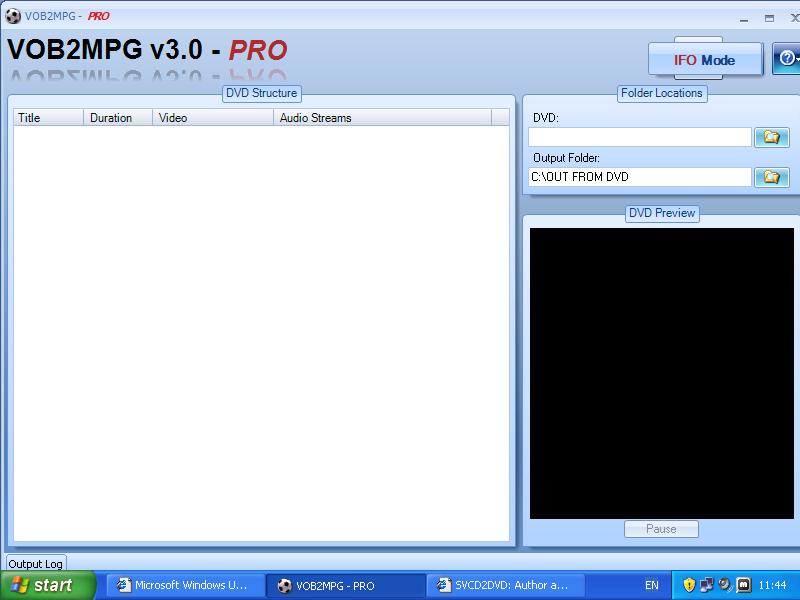Screen dimensions: 800x600
Task: Switch to SVCD2DVD: Author taskbar window
Action: (x=506, y=585)
